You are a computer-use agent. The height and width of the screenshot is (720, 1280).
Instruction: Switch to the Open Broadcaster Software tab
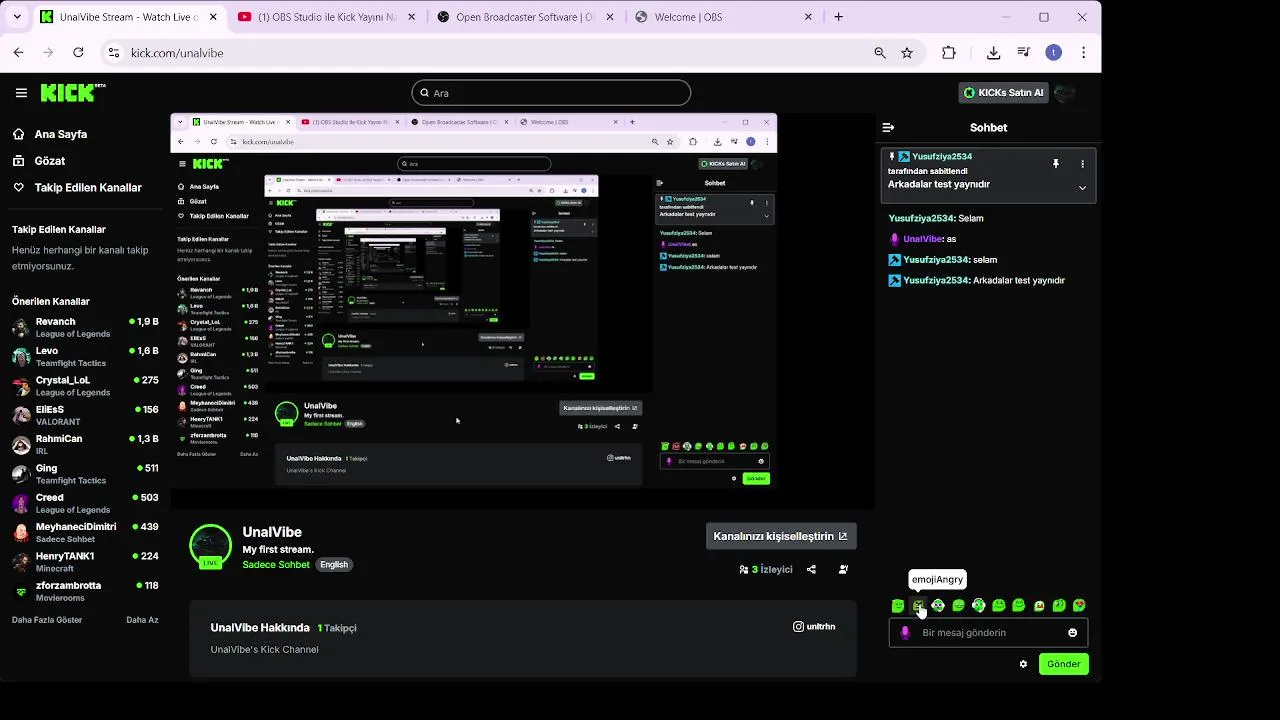click(524, 17)
